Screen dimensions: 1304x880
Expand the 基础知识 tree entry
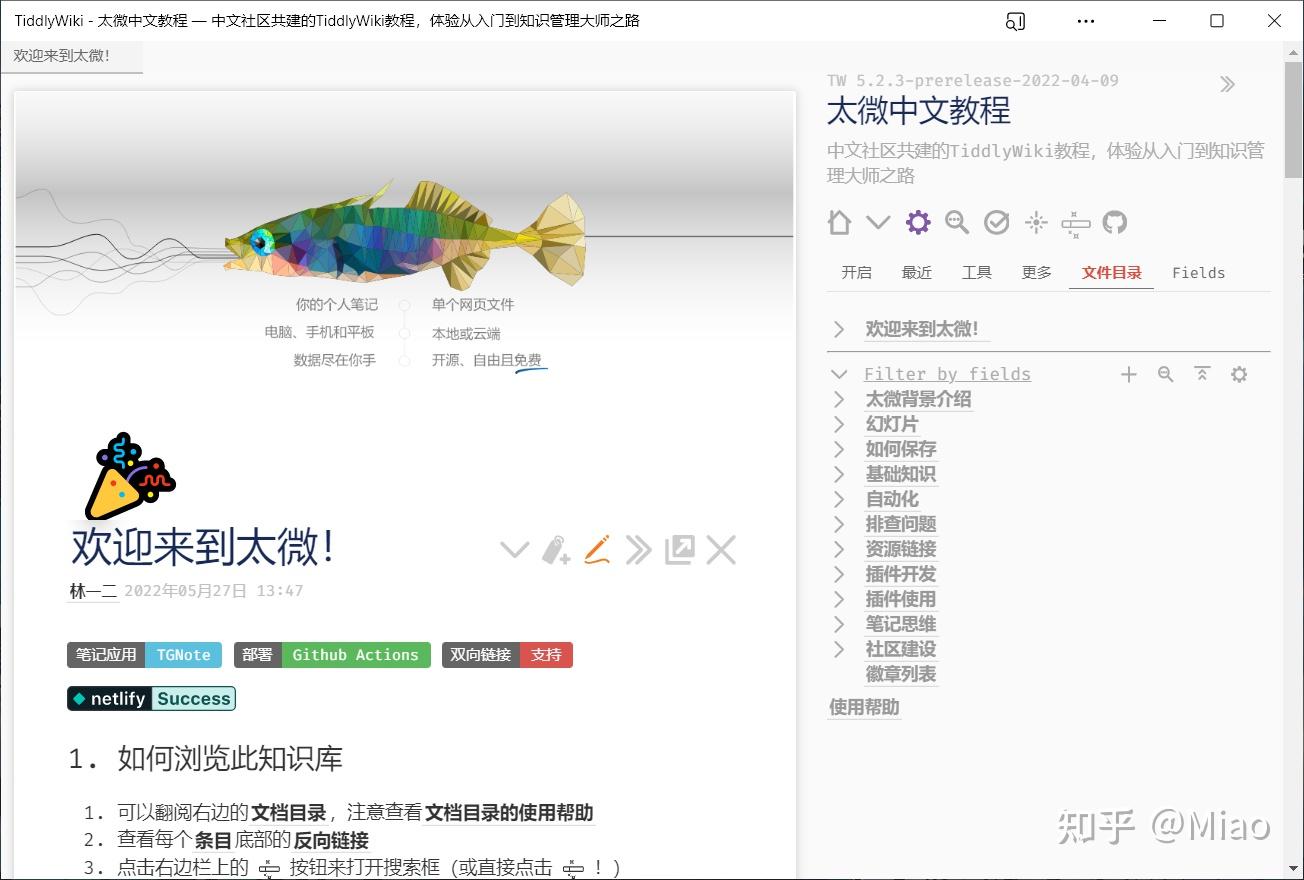(x=839, y=474)
